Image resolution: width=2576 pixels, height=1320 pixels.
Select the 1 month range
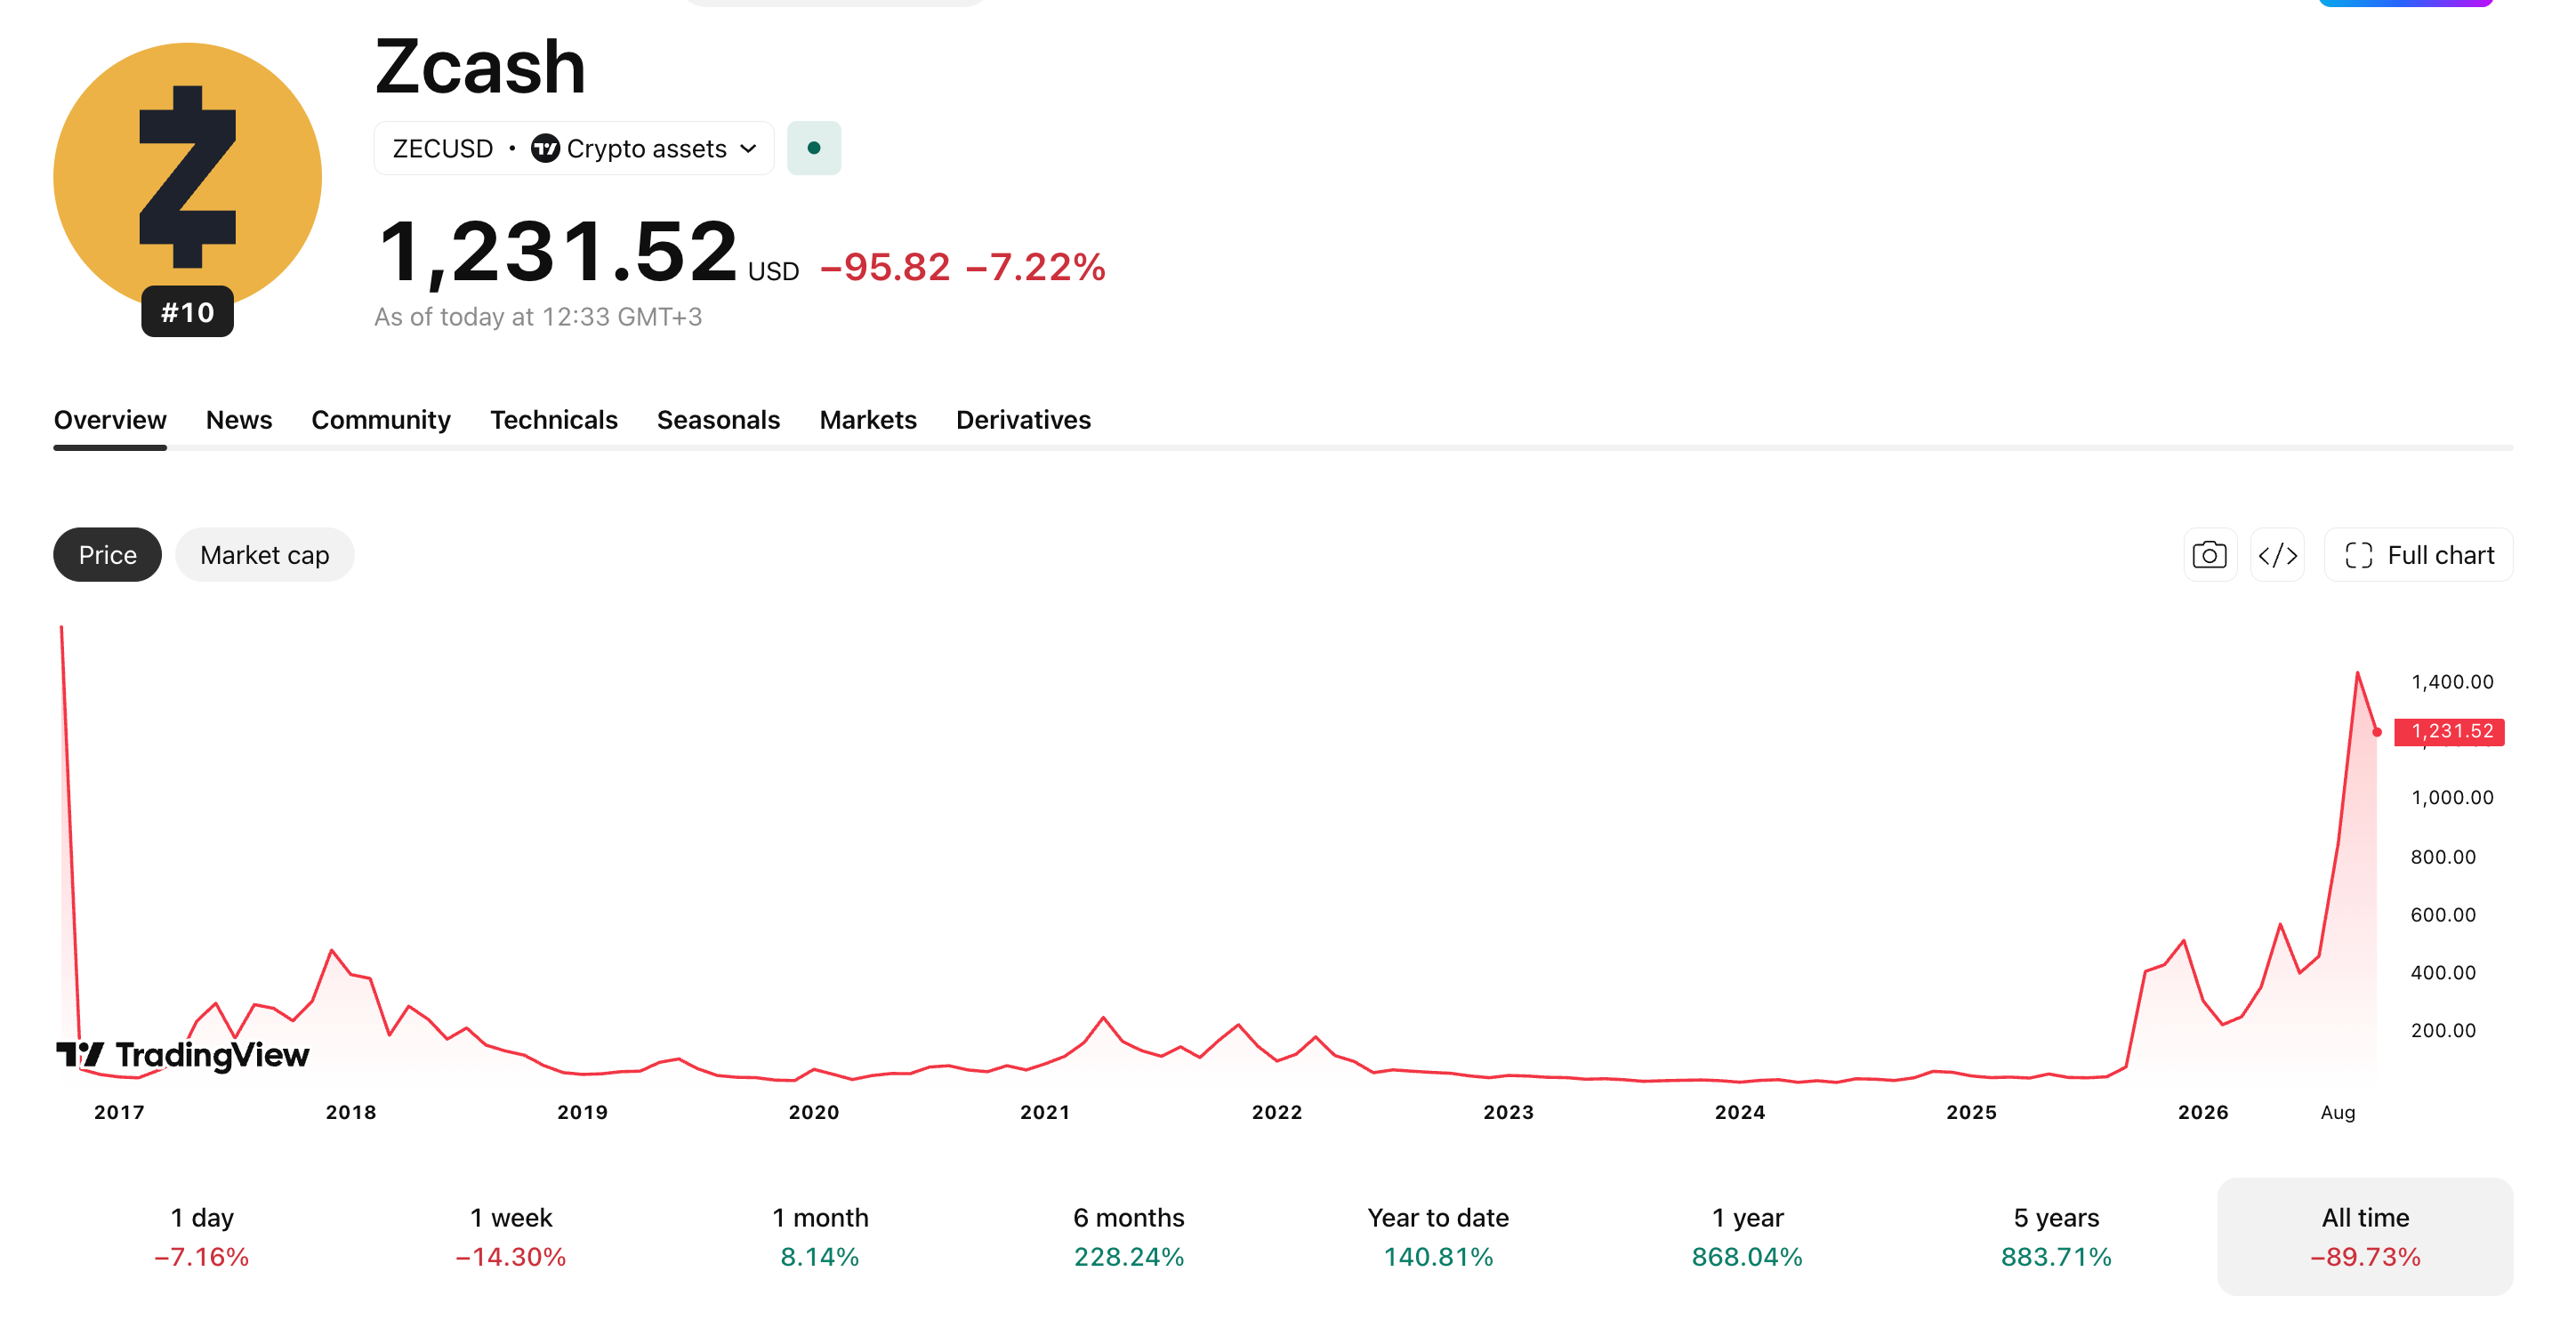click(x=820, y=1237)
